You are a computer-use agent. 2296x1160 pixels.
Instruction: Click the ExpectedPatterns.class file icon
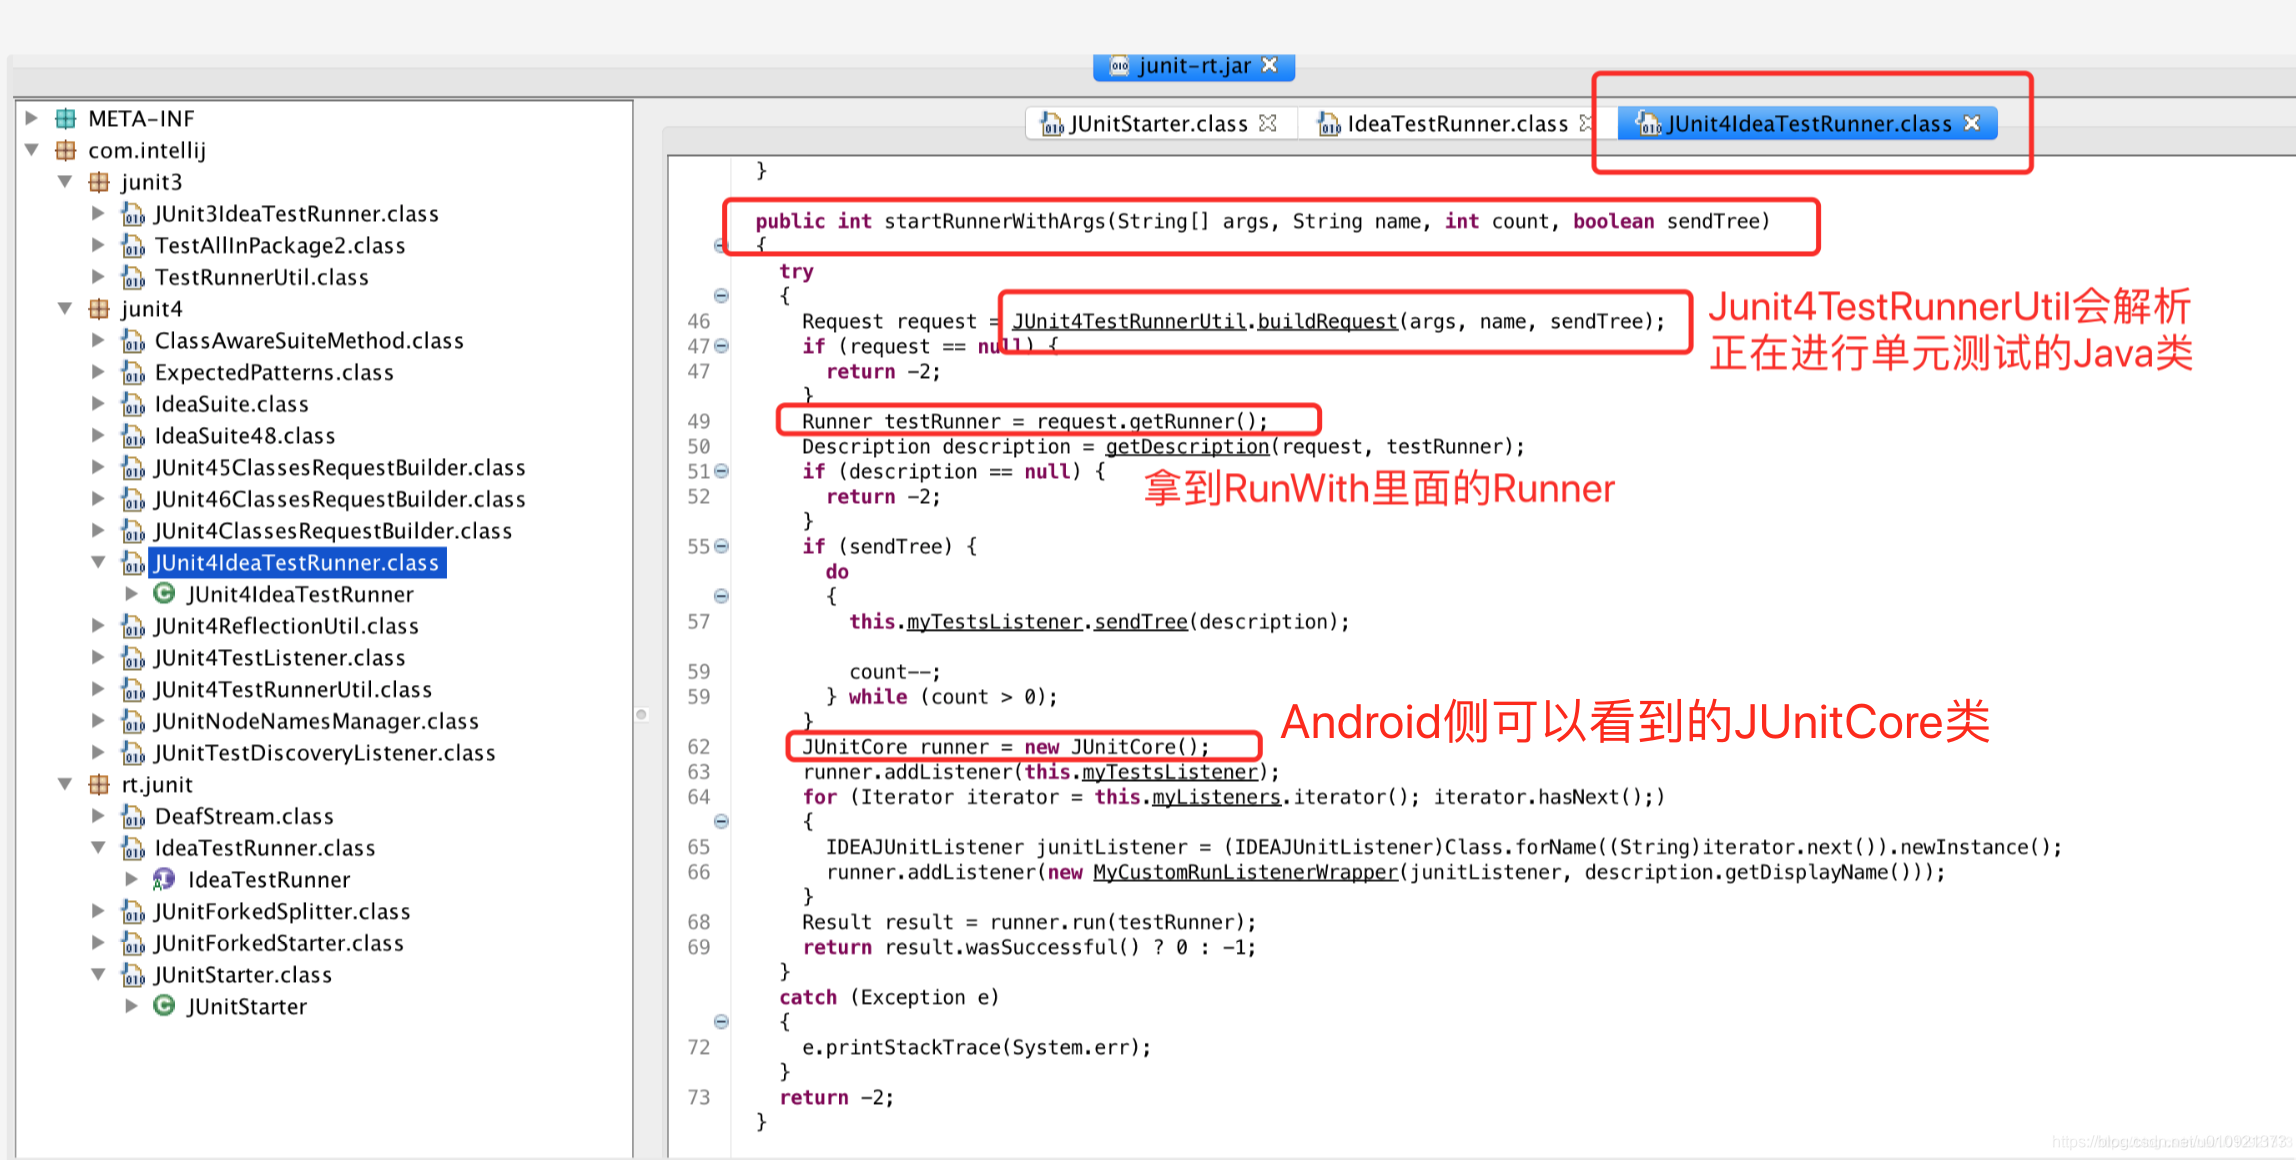132,373
